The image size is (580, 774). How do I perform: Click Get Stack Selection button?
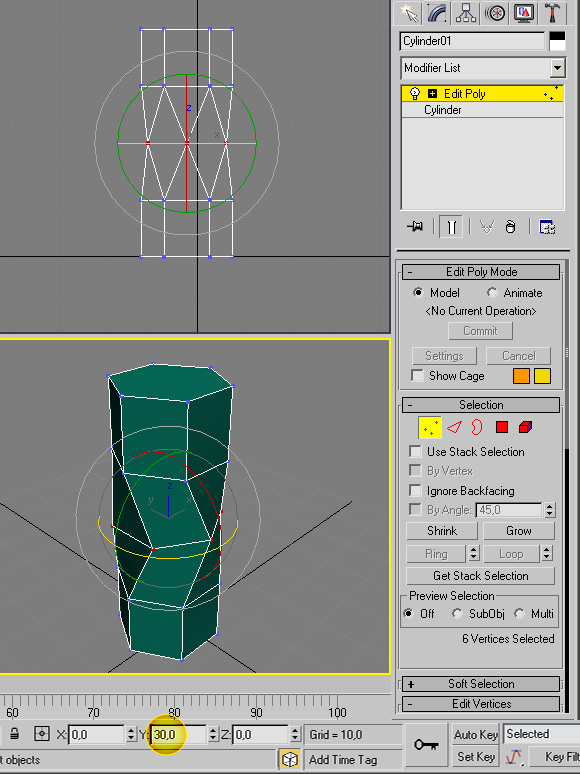[x=480, y=576]
